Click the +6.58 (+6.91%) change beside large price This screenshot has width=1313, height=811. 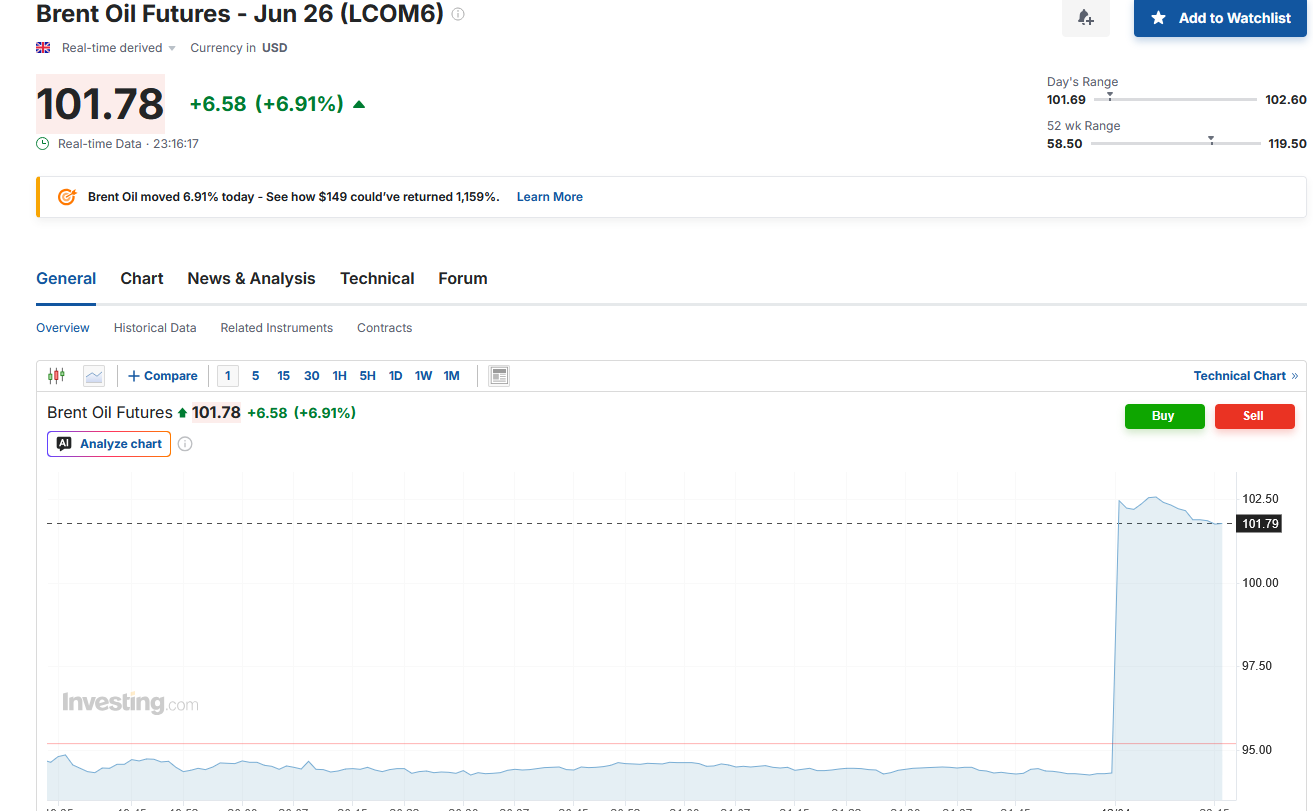click(267, 104)
